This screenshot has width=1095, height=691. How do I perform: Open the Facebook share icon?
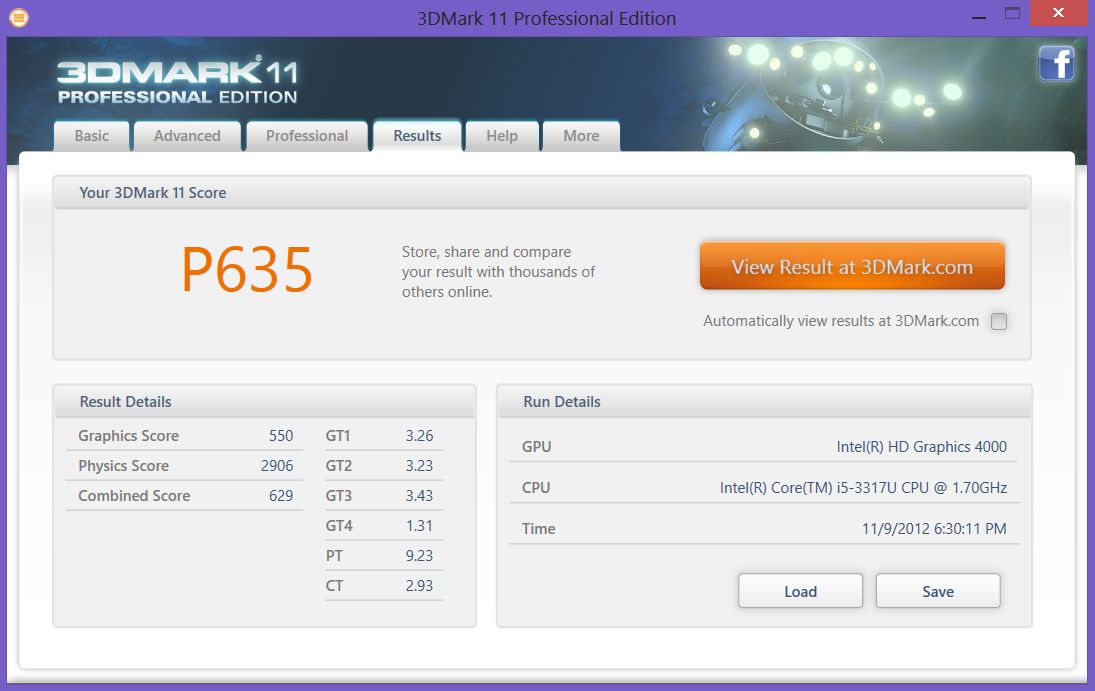tap(1056, 64)
